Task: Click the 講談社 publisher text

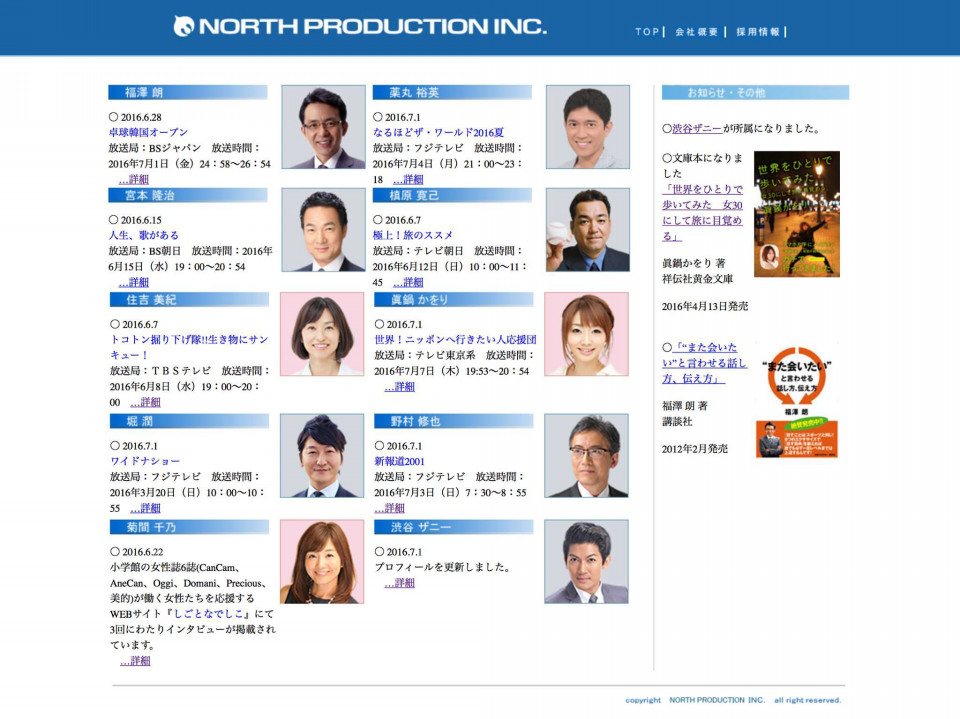Action: (x=677, y=422)
